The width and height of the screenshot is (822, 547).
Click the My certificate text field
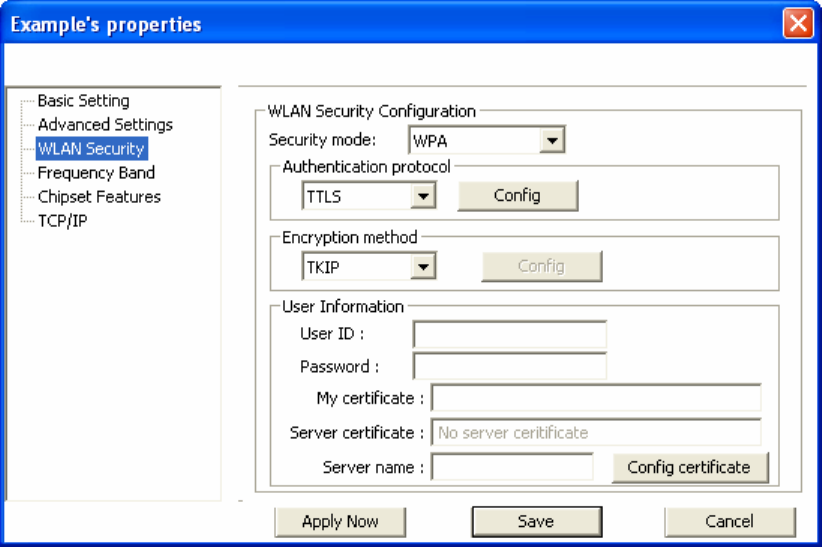tap(596, 398)
